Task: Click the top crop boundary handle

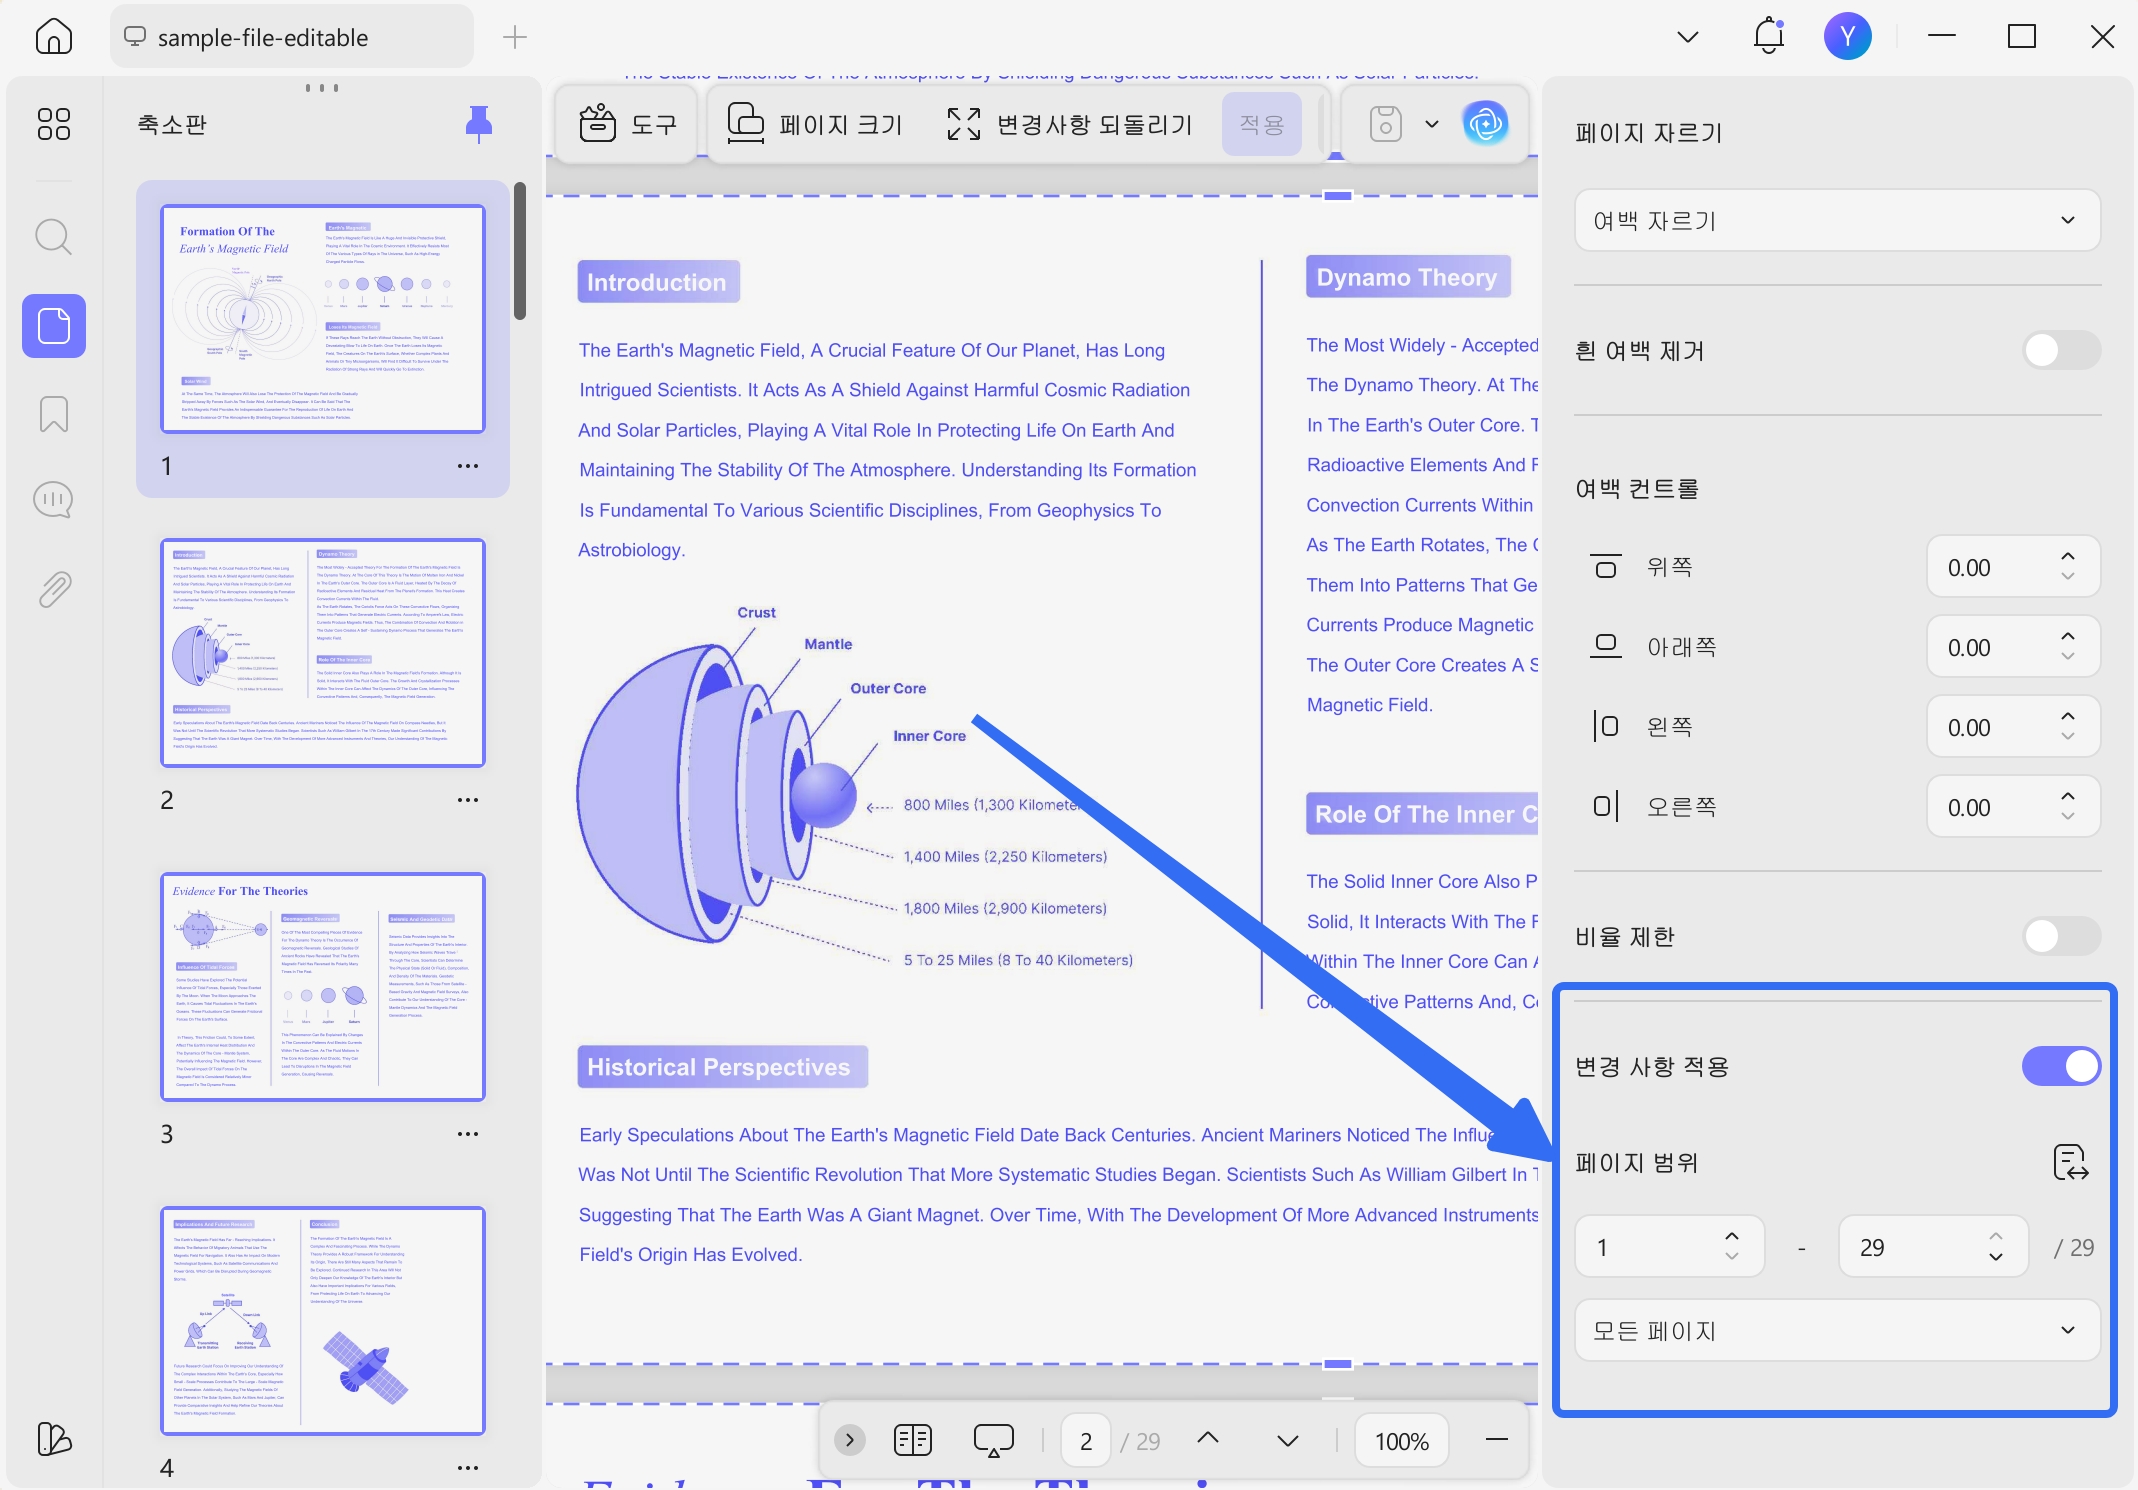Action: [1338, 196]
